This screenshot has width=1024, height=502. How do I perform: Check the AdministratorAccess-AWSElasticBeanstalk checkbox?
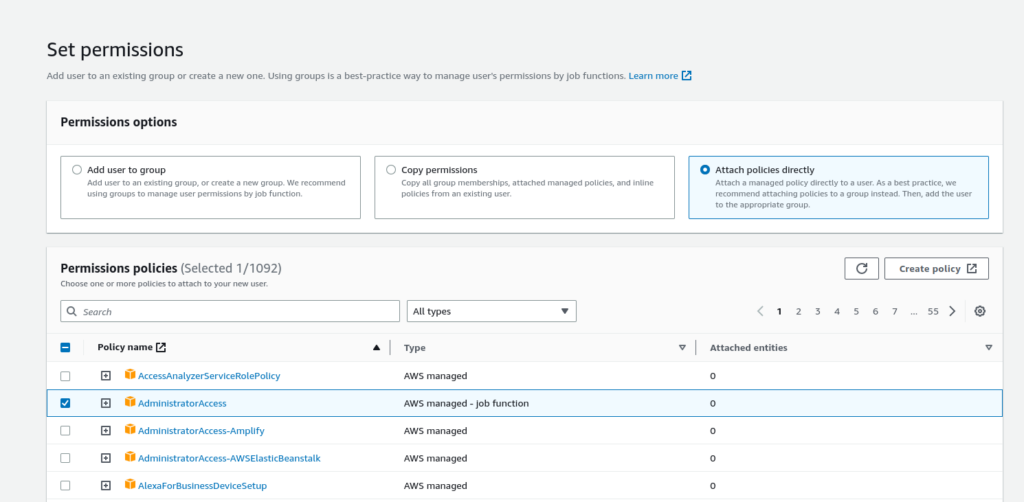coord(65,458)
